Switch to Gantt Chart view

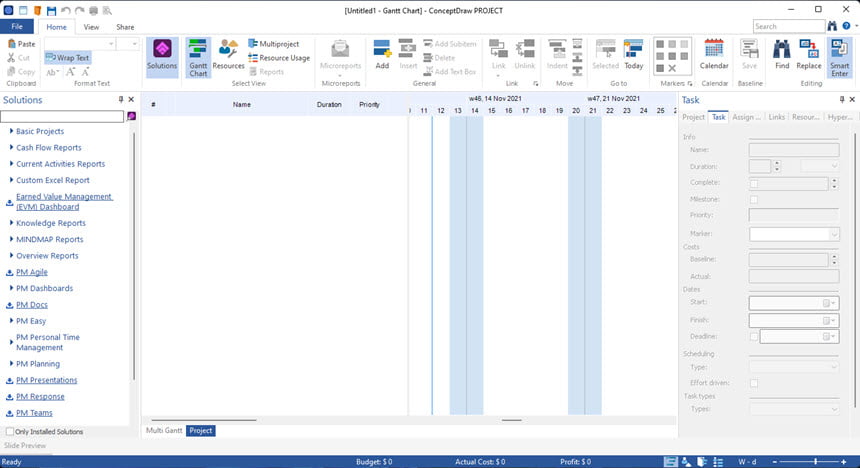tap(198, 57)
